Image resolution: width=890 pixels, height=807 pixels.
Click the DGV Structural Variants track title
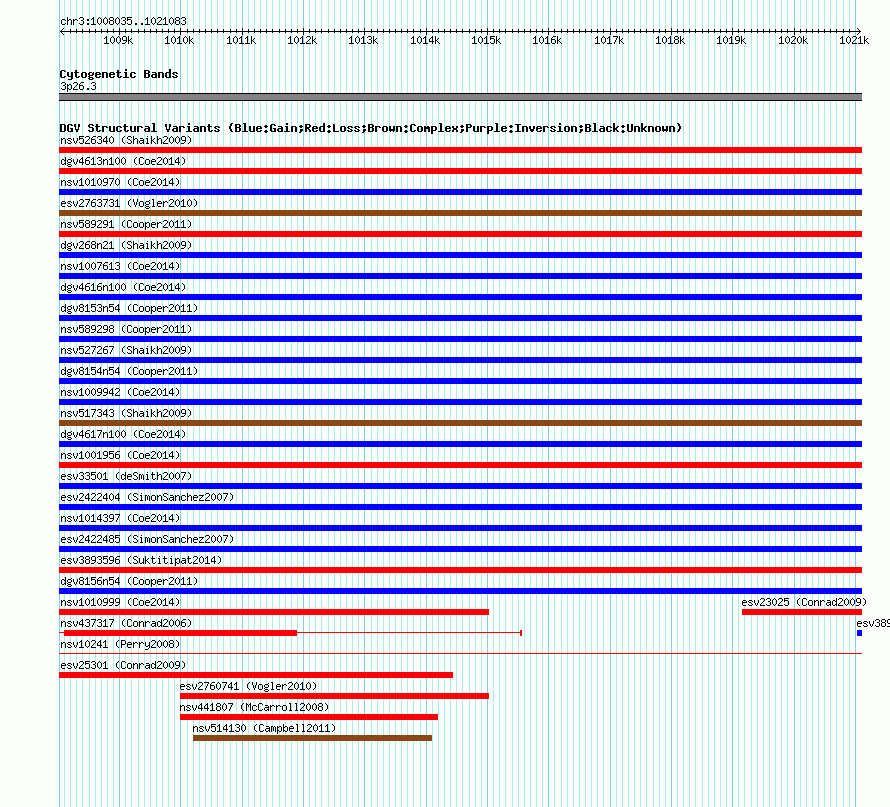(371, 128)
